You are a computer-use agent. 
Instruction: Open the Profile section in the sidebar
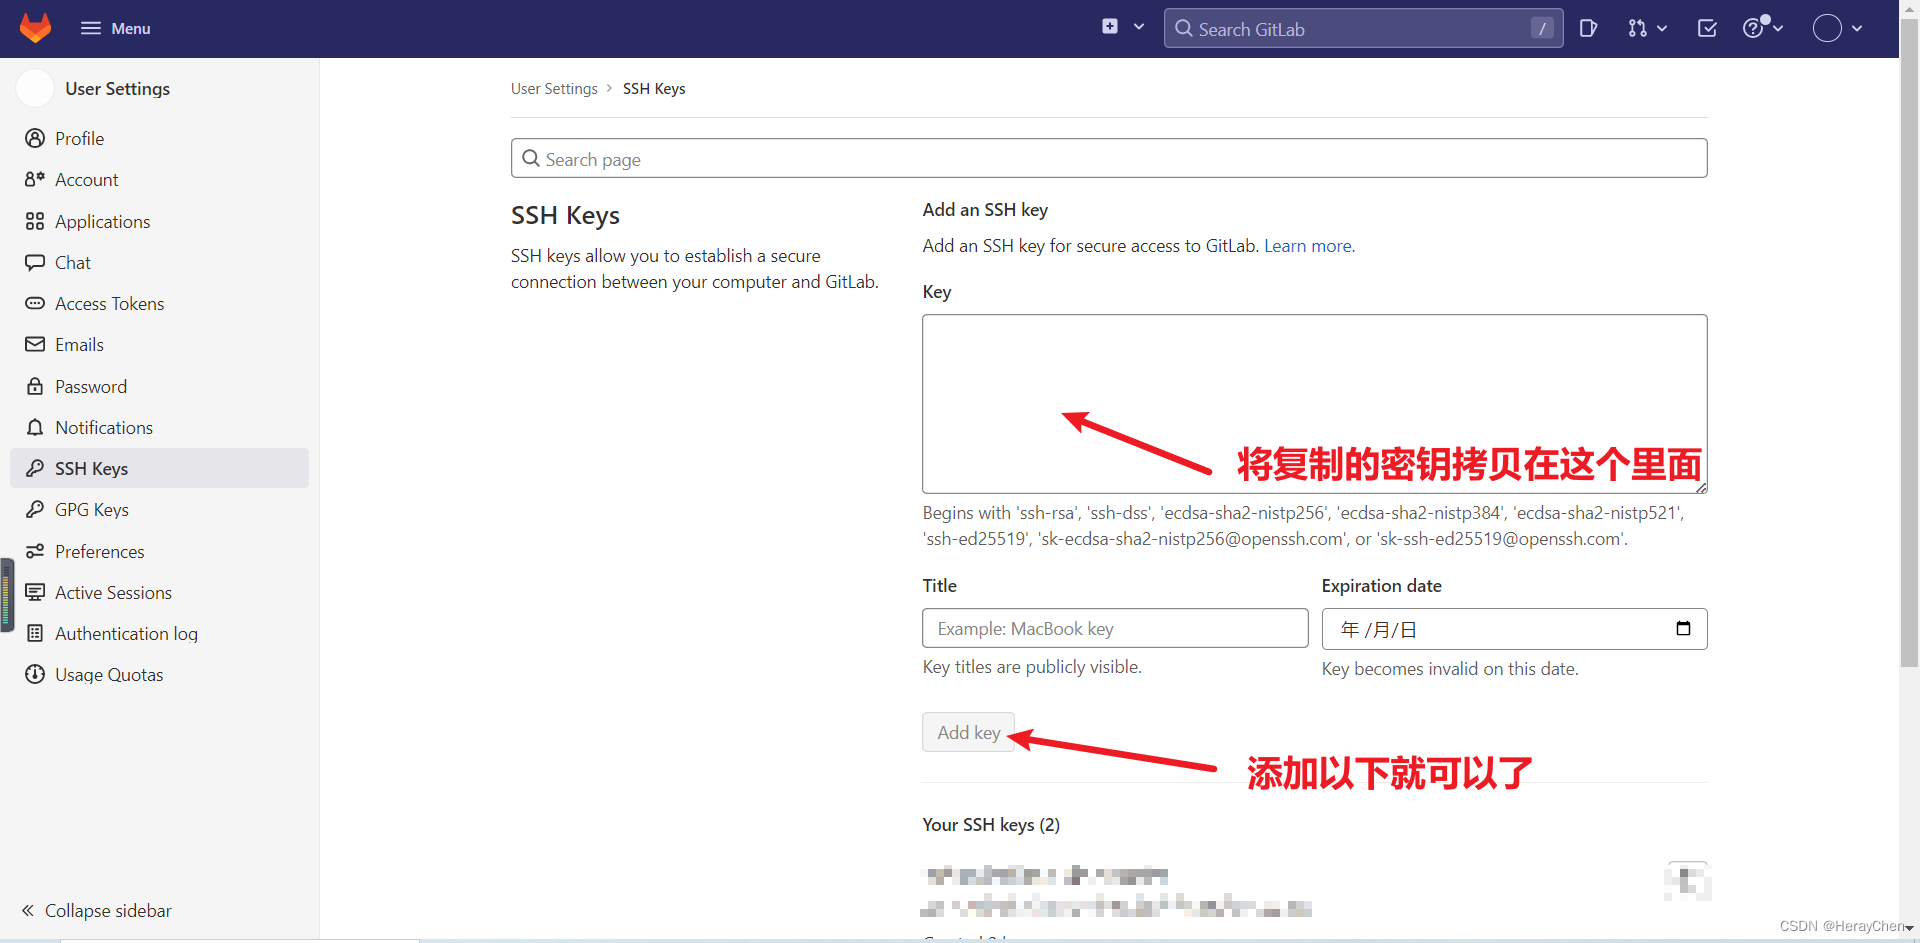[79, 138]
